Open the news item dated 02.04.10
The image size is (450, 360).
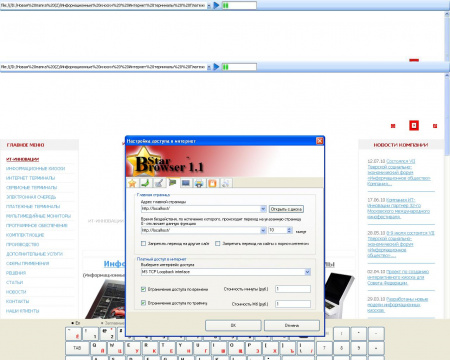pyautogui.click(x=398, y=277)
